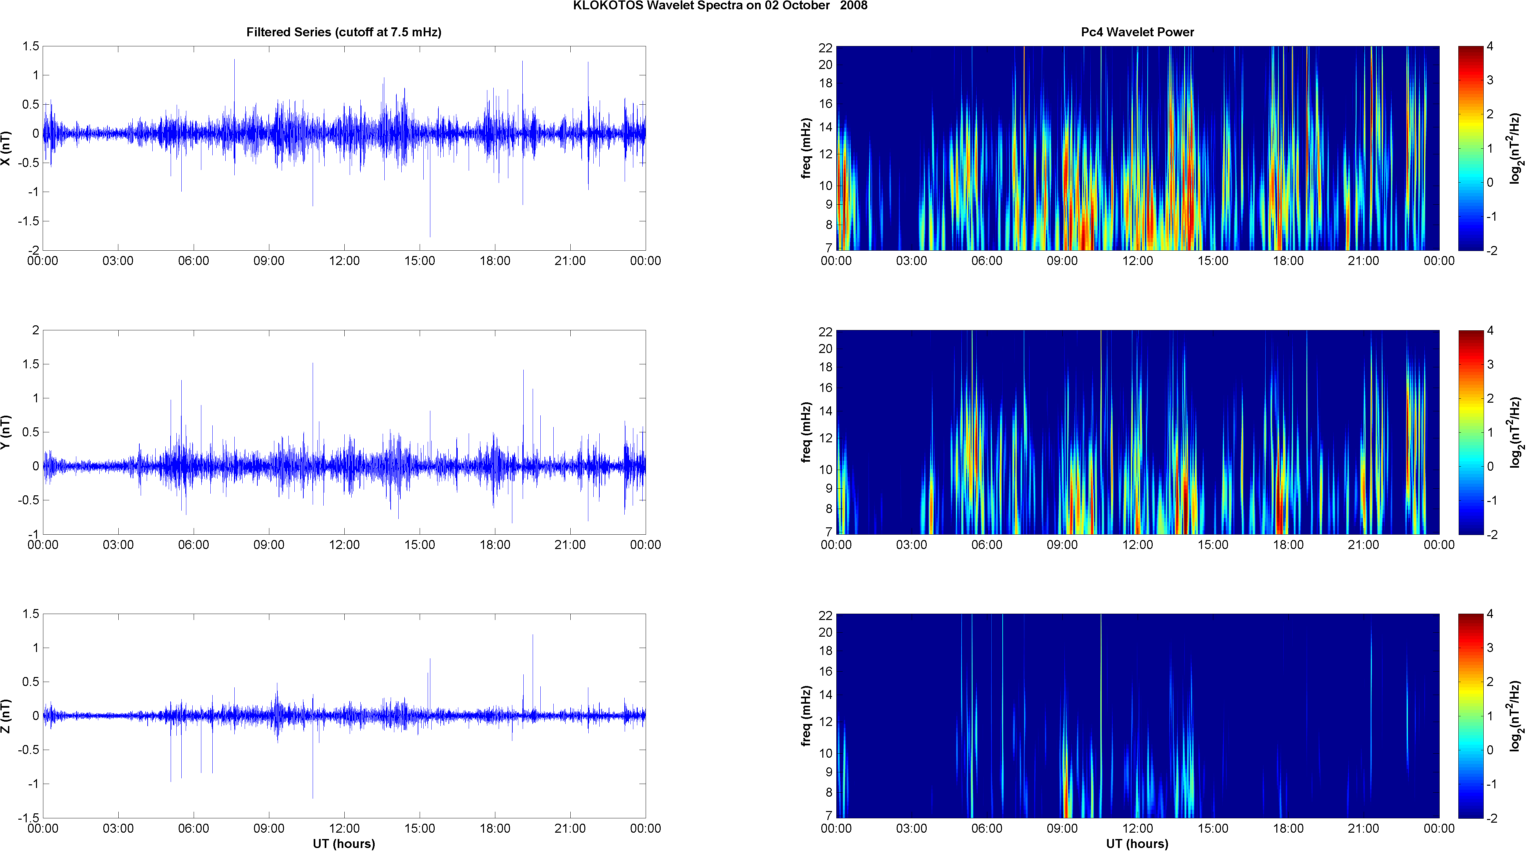Click the top spectrogram's colorbar
Screen dimensions: 1526x851
(1470, 148)
